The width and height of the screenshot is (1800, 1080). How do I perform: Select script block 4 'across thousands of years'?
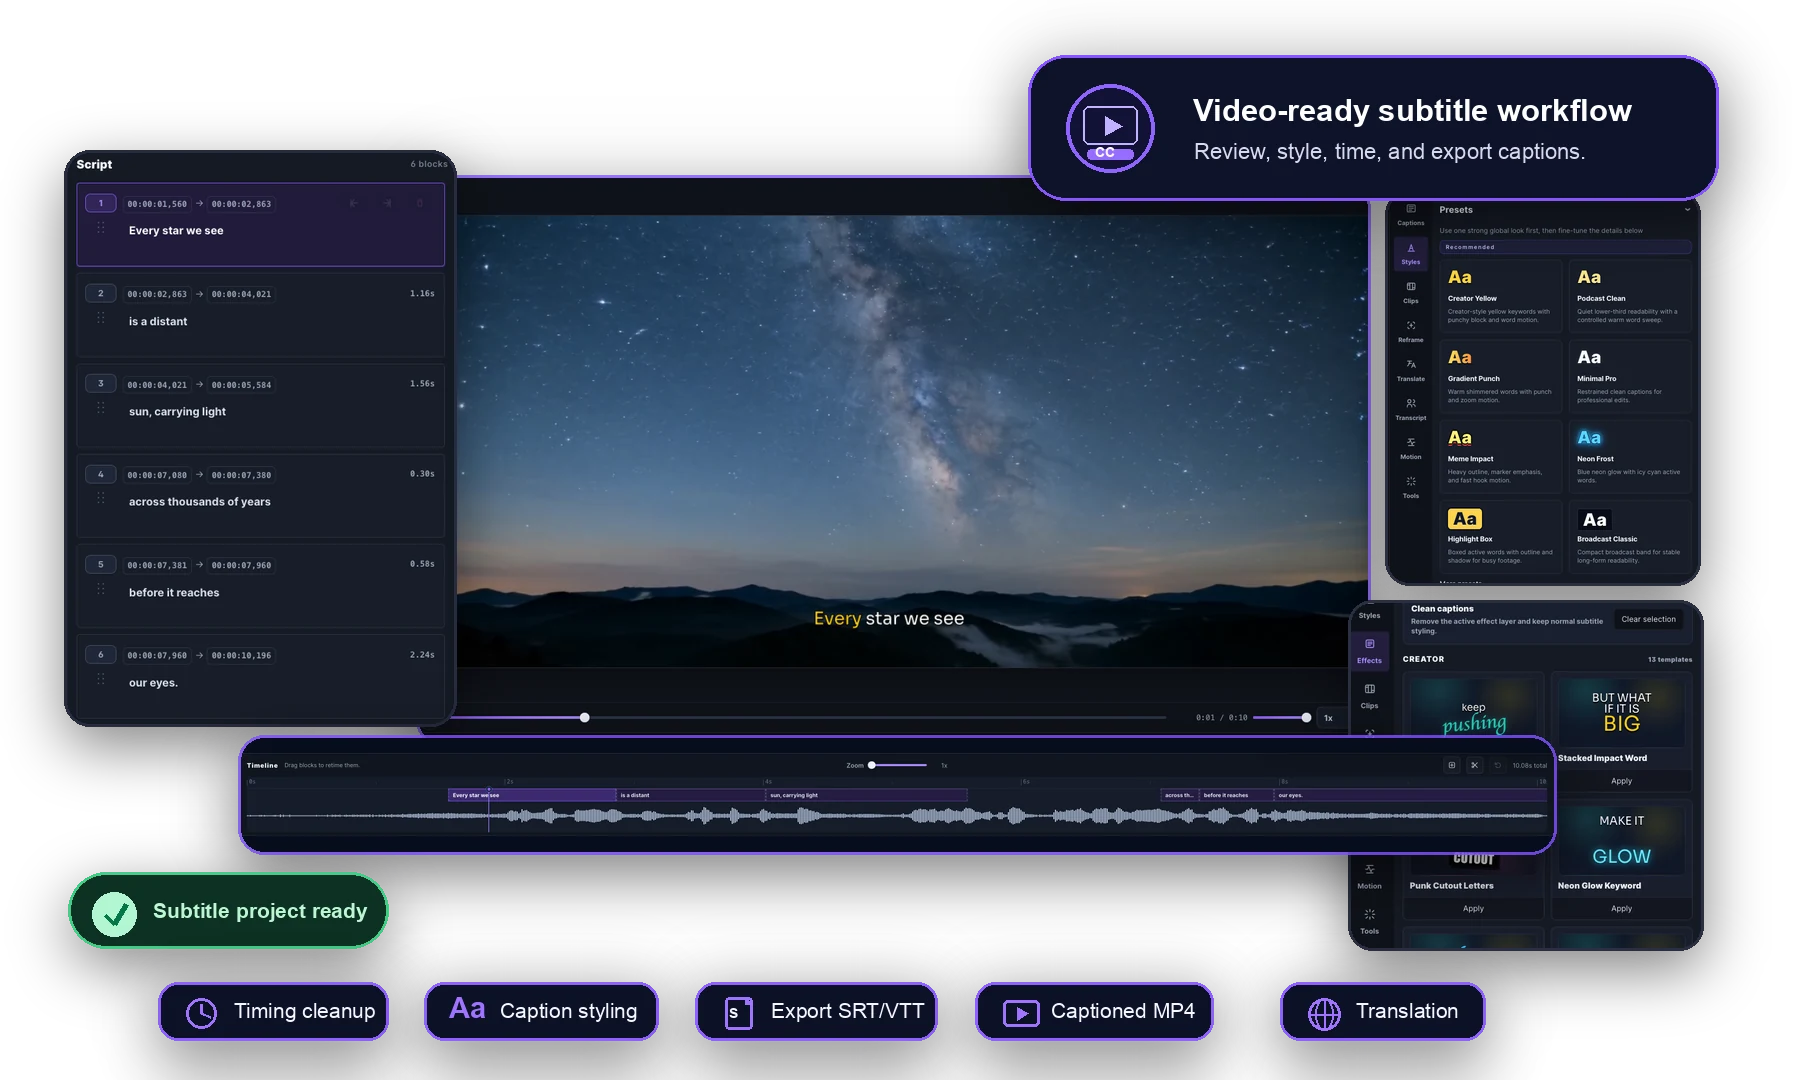click(x=260, y=496)
